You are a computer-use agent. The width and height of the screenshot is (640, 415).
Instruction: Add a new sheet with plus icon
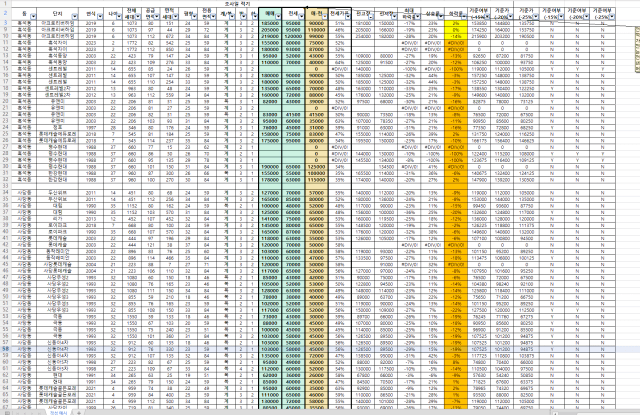[79, 413]
